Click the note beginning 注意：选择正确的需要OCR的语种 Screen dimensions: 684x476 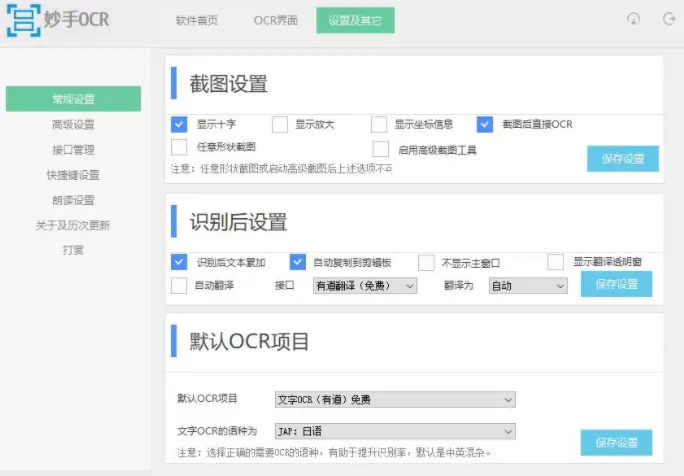click(334, 452)
